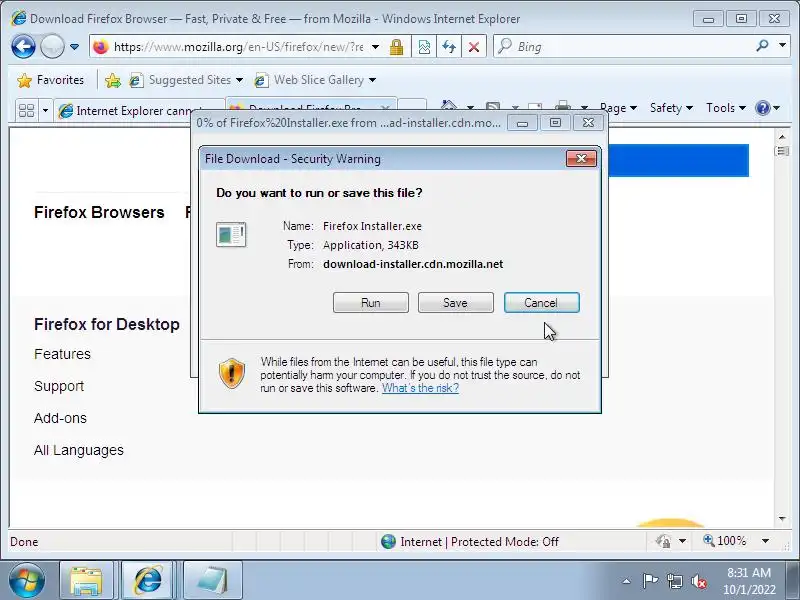Open the search providers dropdown arrow
The height and width of the screenshot is (600, 800).
coord(782,46)
